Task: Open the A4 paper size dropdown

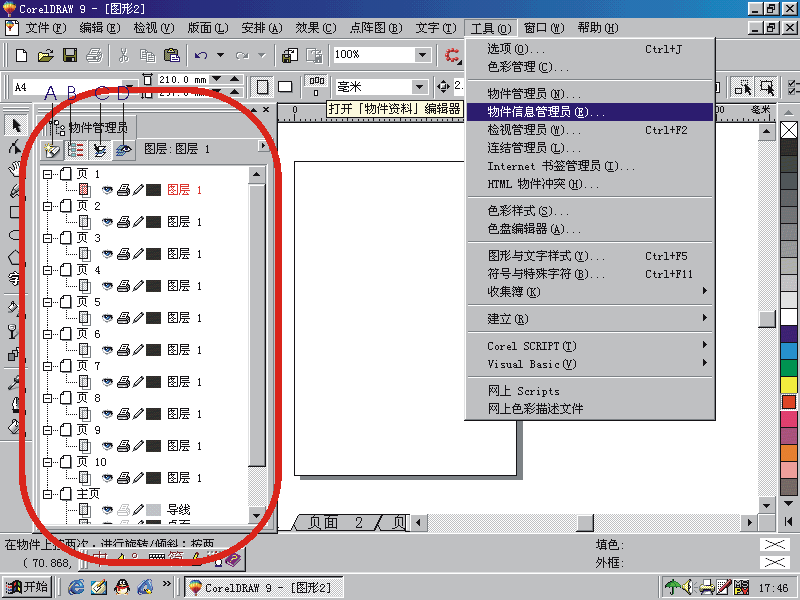Action: [x=130, y=87]
